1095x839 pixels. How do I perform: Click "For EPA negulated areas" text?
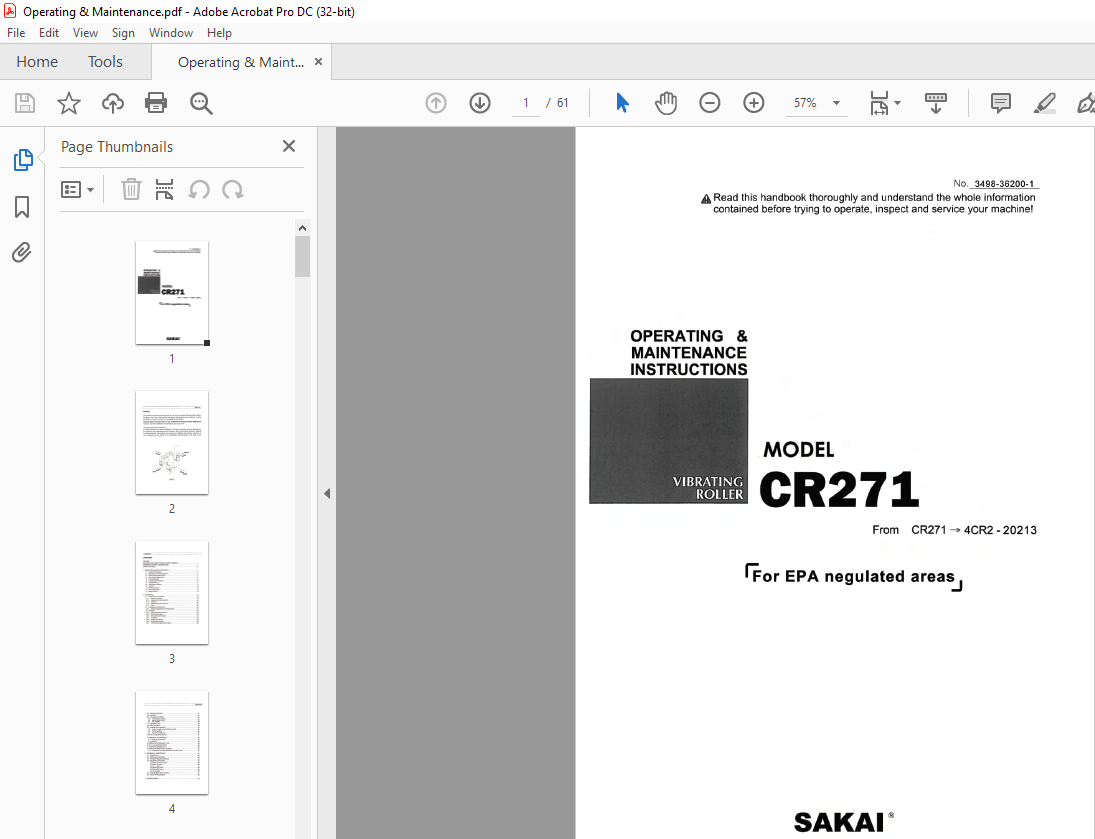[x=853, y=576]
